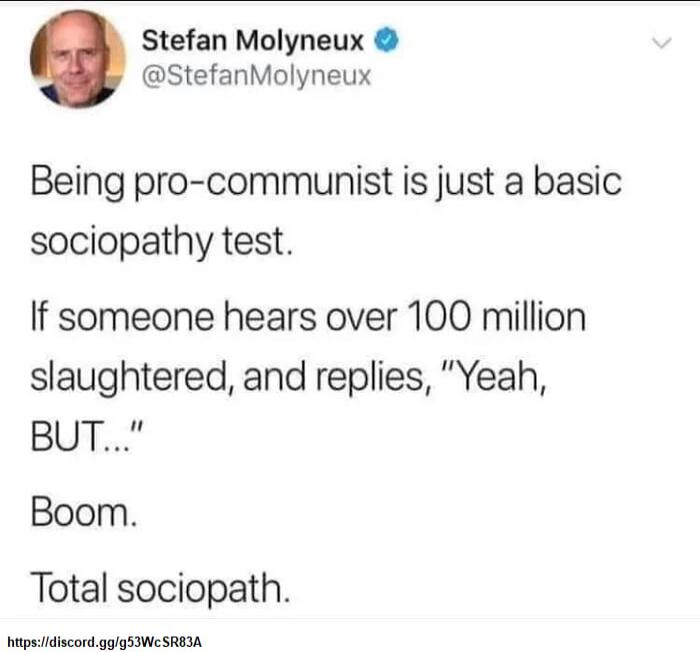Open the @StefanMolyneux handle
This screenshot has height=652, width=700.
(x=256, y=75)
